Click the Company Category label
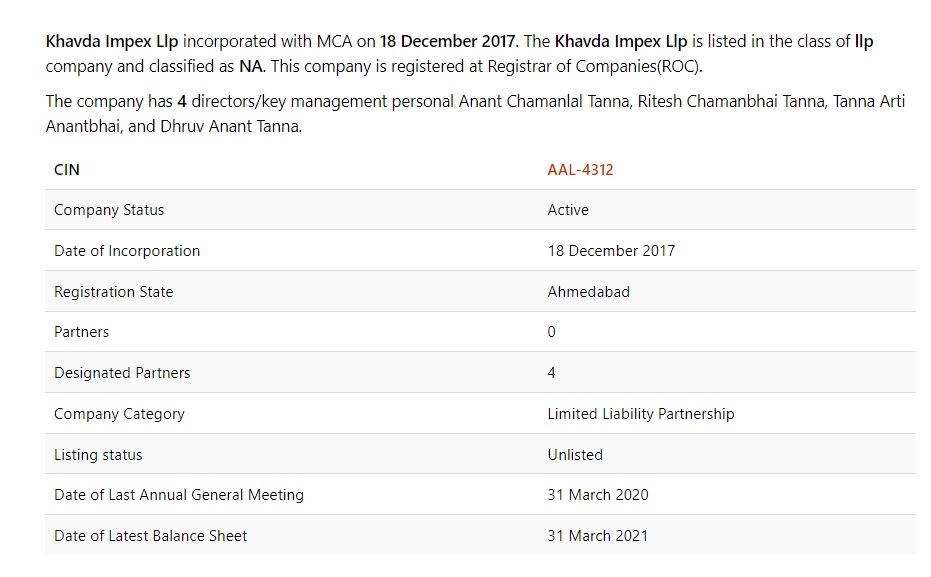This screenshot has width=931, height=577. pos(119,414)
